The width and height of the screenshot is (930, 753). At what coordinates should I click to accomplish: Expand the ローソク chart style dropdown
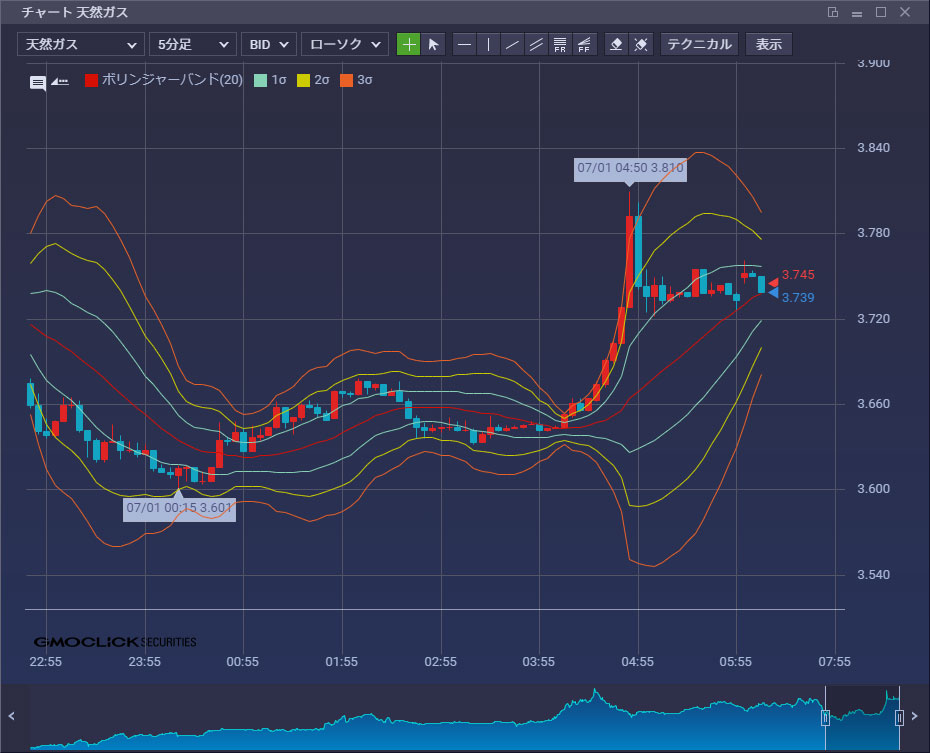344,44
